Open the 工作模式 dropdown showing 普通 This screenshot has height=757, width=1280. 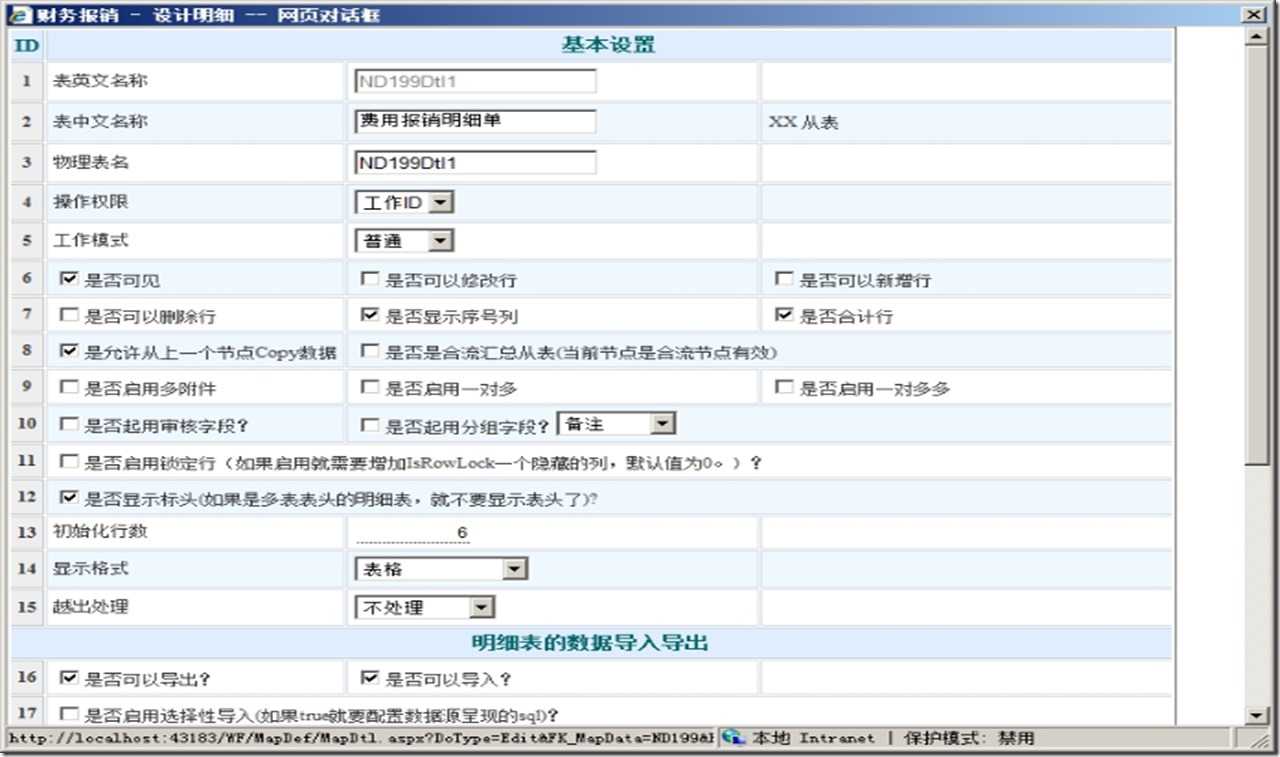[x=404, y=240]
